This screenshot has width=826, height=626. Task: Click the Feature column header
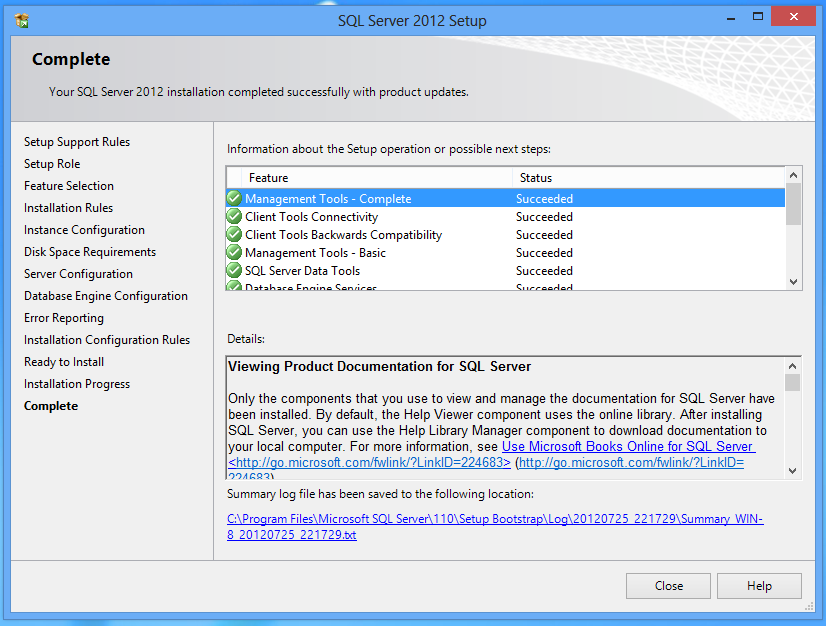pyautogui.click(x=377, y=178)
